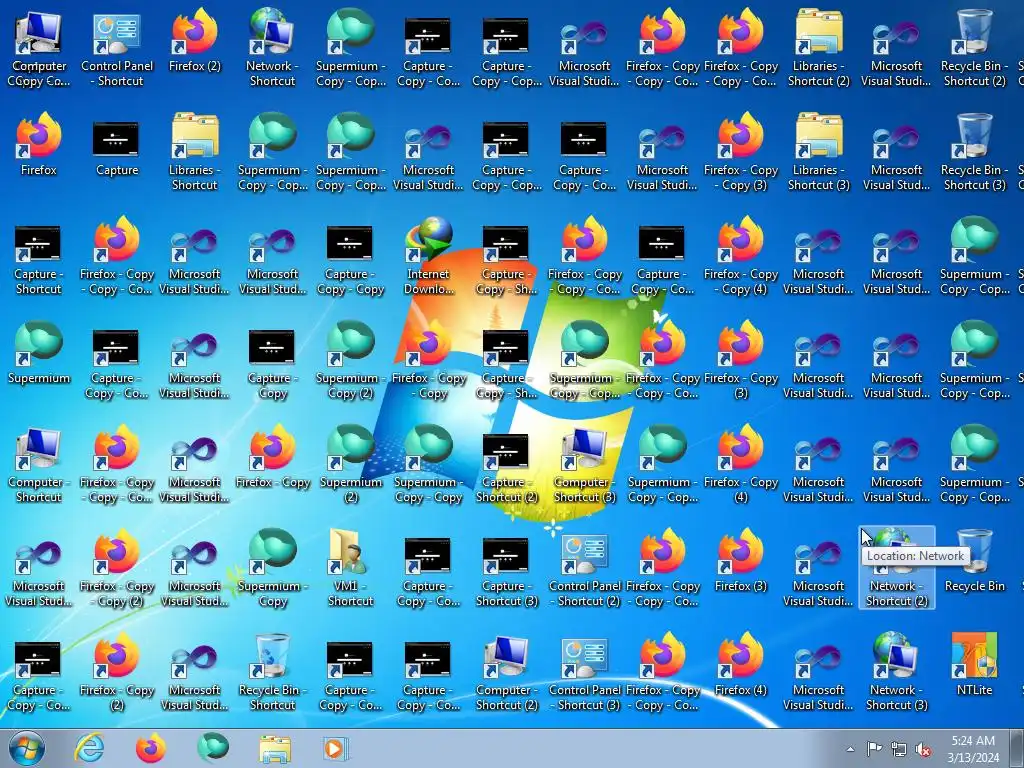Open Supermium browser from the taskbar
This screenshot has width=1024, height=768.
(213, 748)
